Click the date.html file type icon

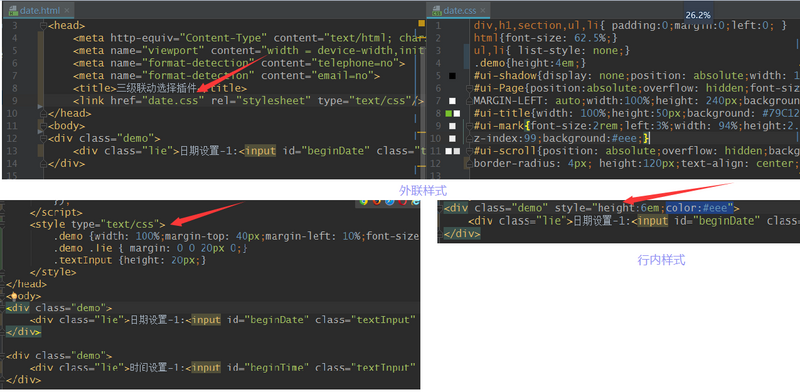tap(12, 10)
